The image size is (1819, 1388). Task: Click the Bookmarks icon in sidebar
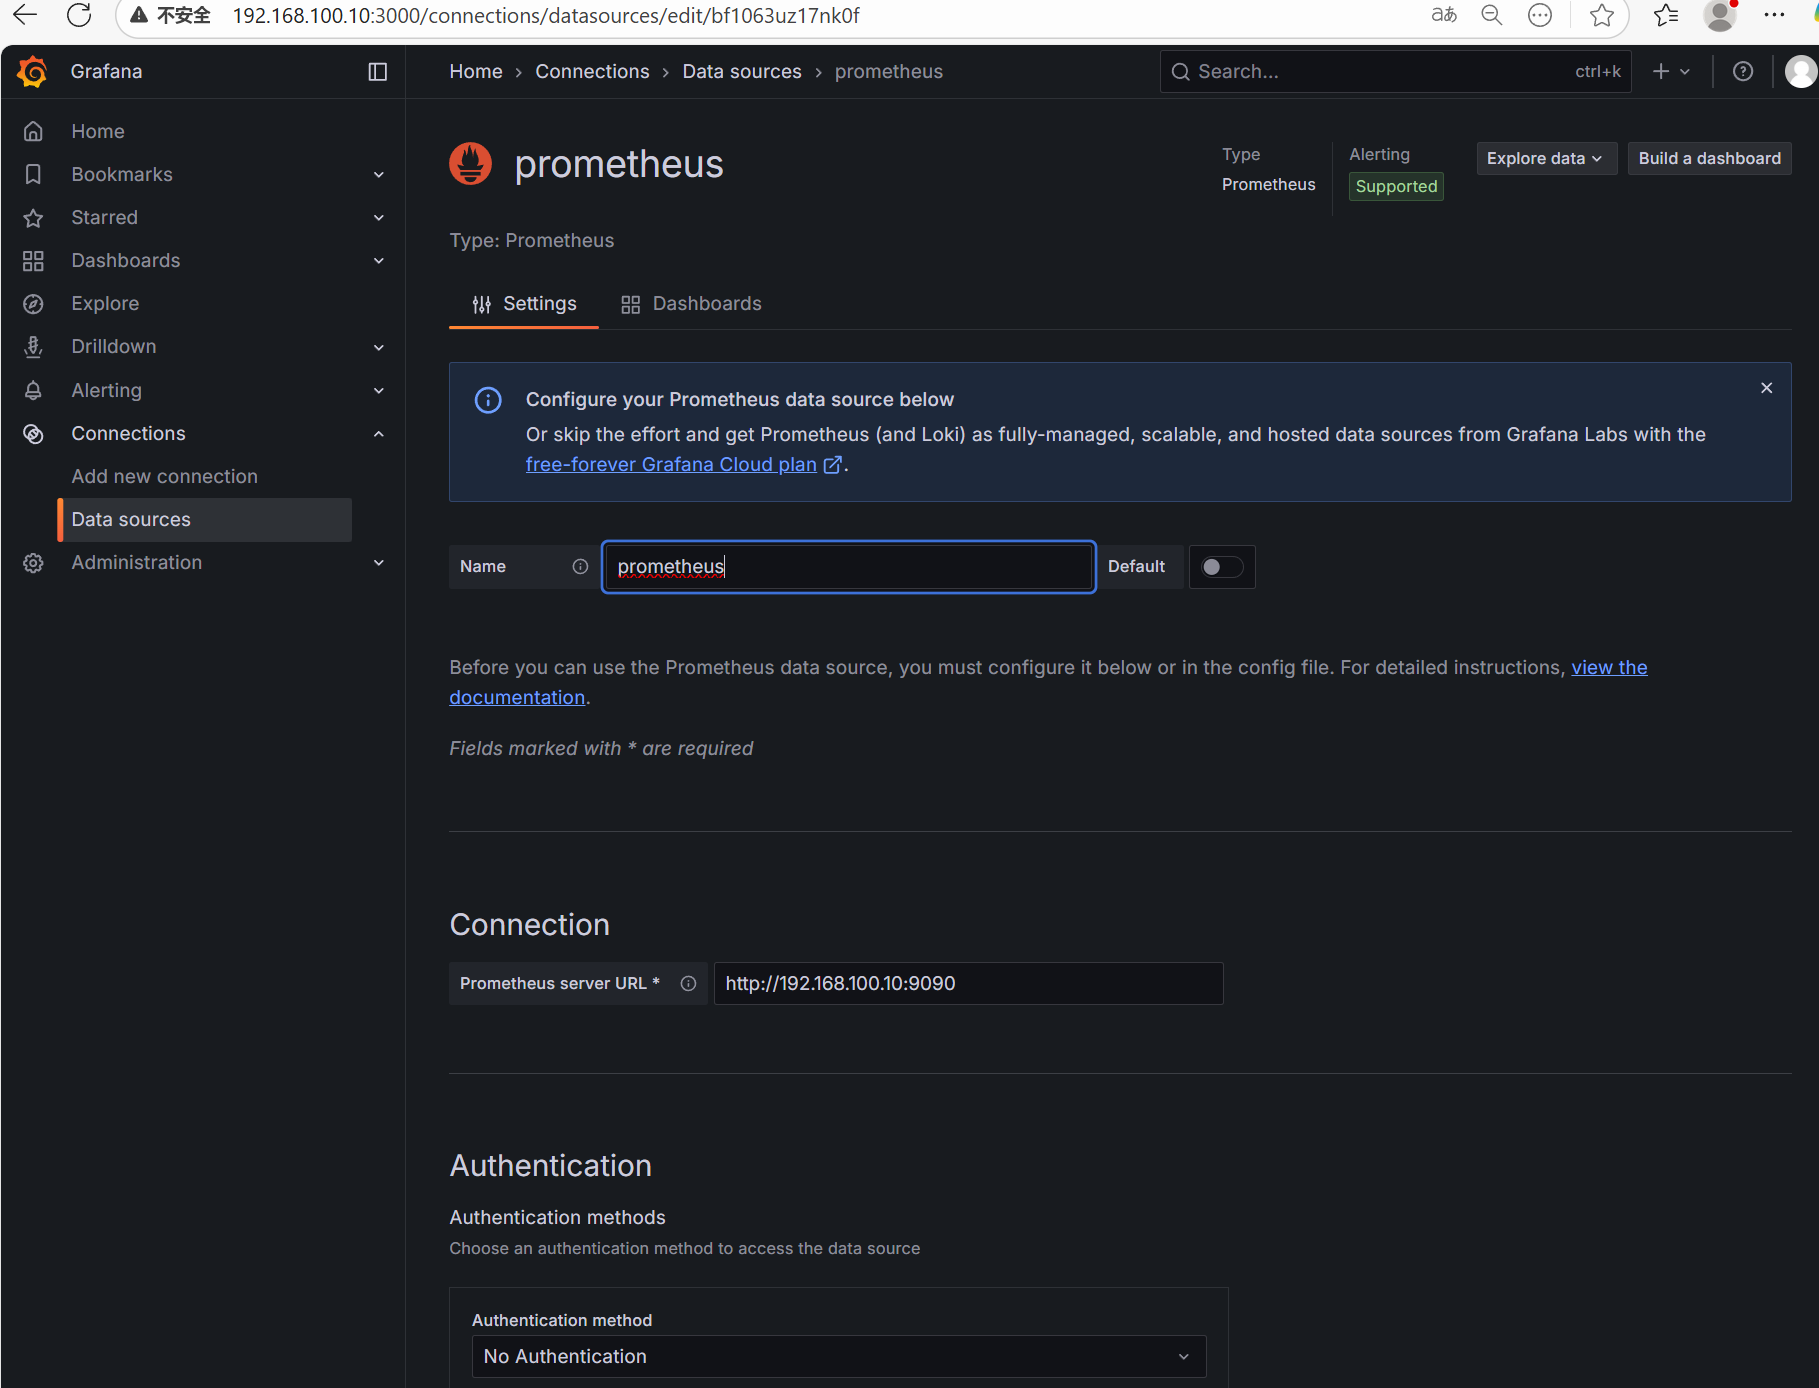click(x=33, y=174)
